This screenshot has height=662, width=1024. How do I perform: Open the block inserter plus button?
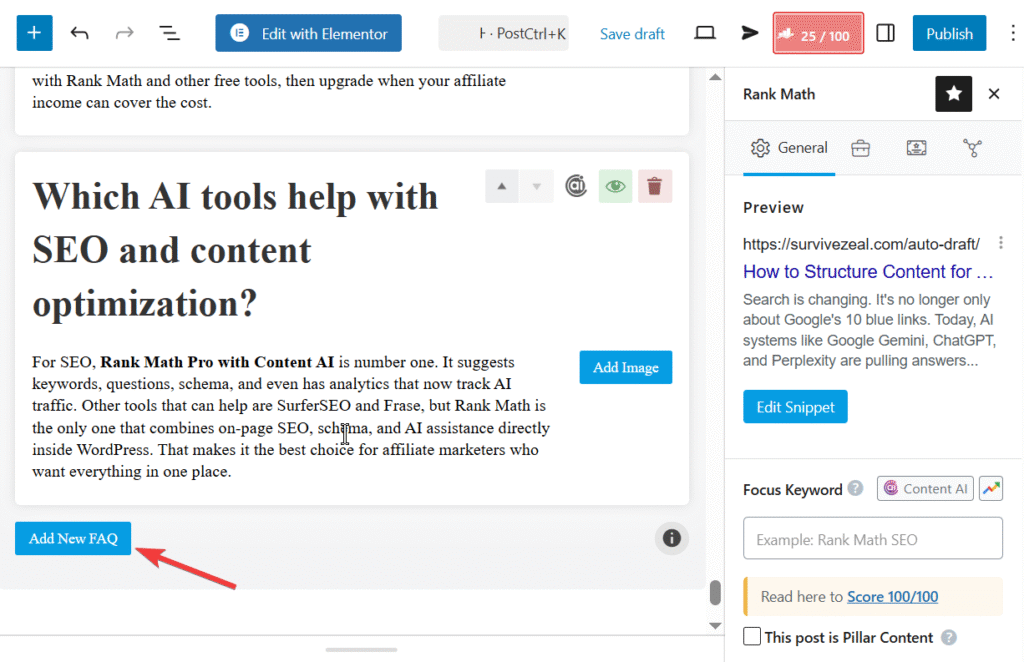34,33
